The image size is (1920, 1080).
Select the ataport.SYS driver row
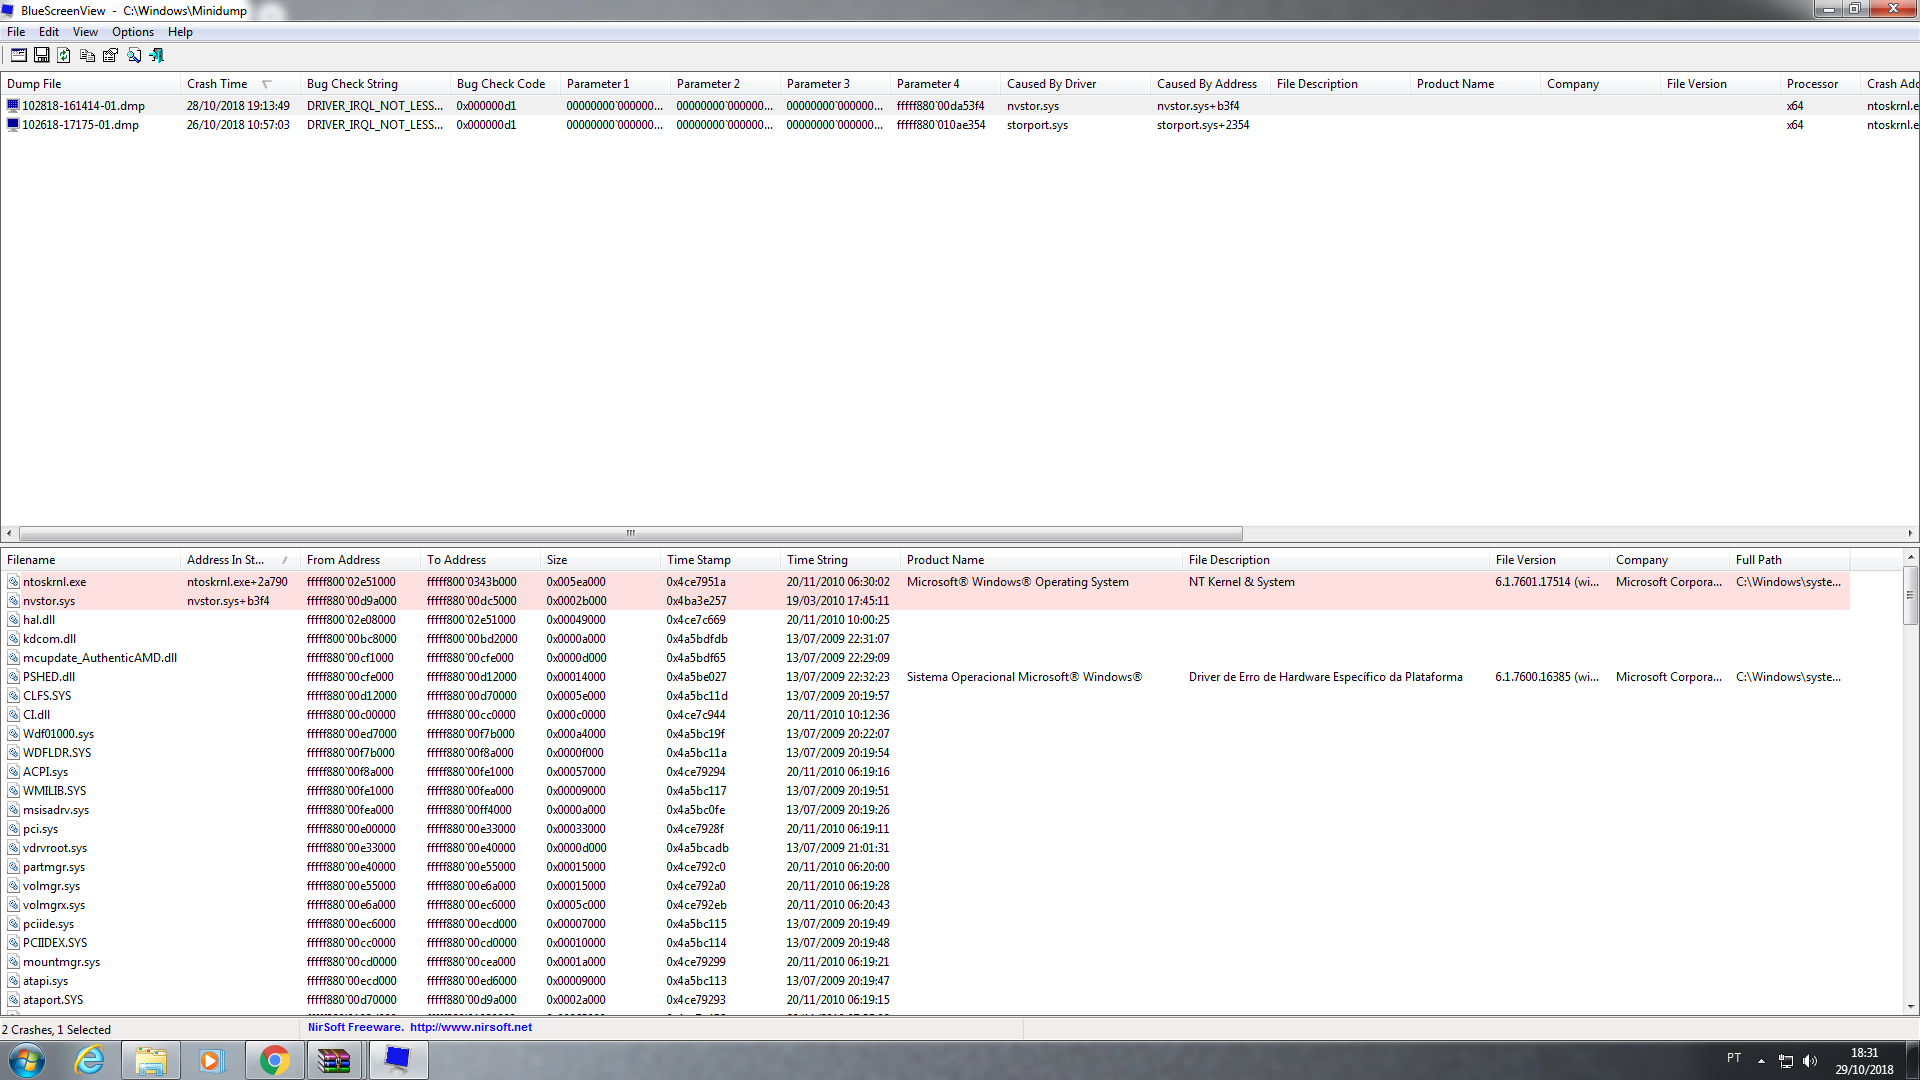925,1000
